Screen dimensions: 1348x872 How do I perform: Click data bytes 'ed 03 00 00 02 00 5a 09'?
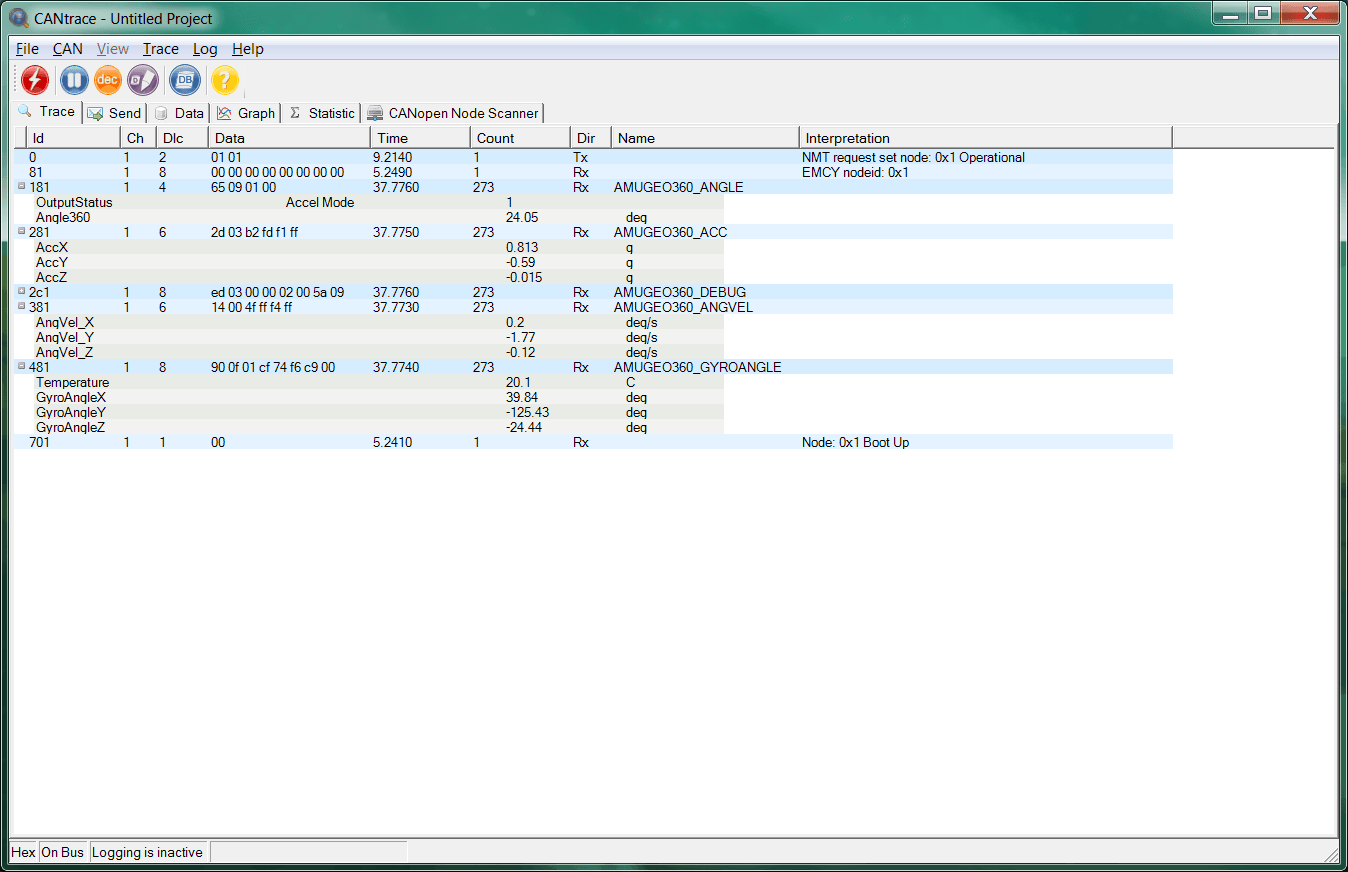point(278,292)
